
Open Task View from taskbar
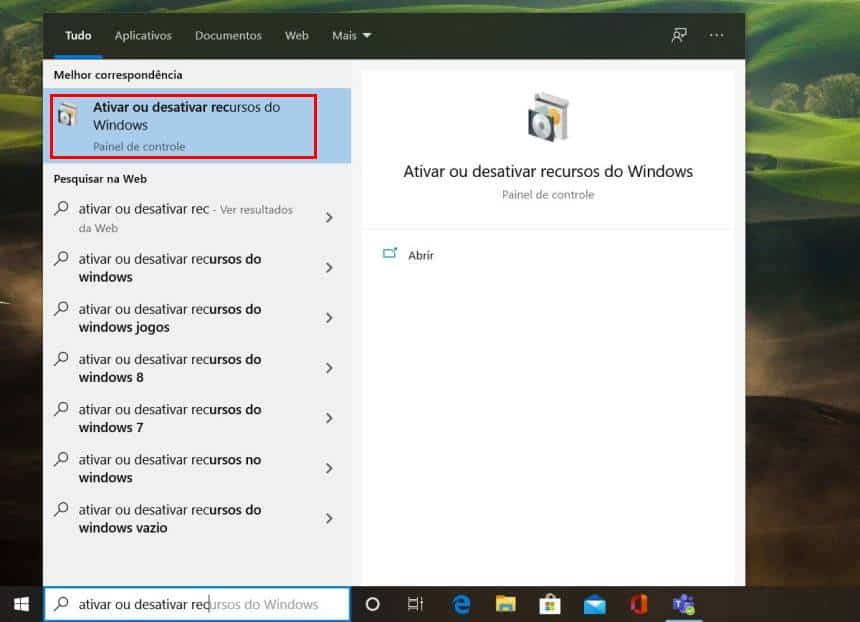pyautogui.click(x=415, y=604)
